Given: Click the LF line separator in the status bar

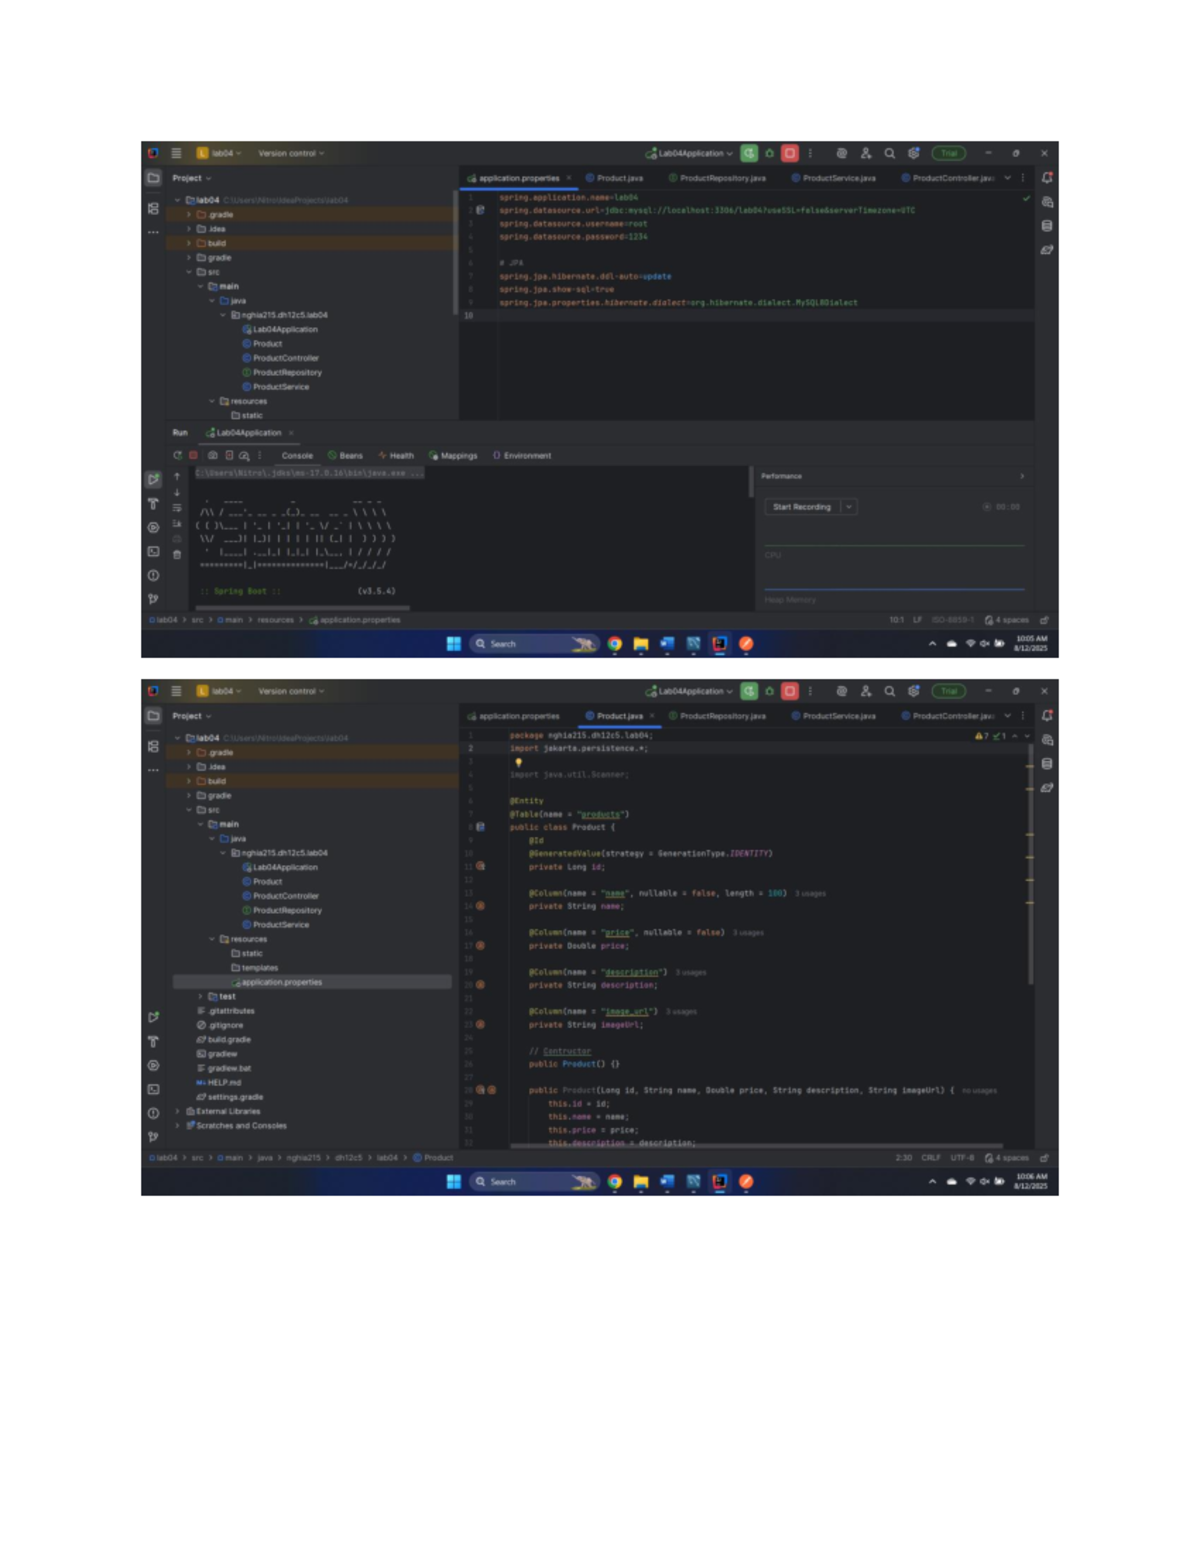Looking at the screenshot, I should pos(917,620).
